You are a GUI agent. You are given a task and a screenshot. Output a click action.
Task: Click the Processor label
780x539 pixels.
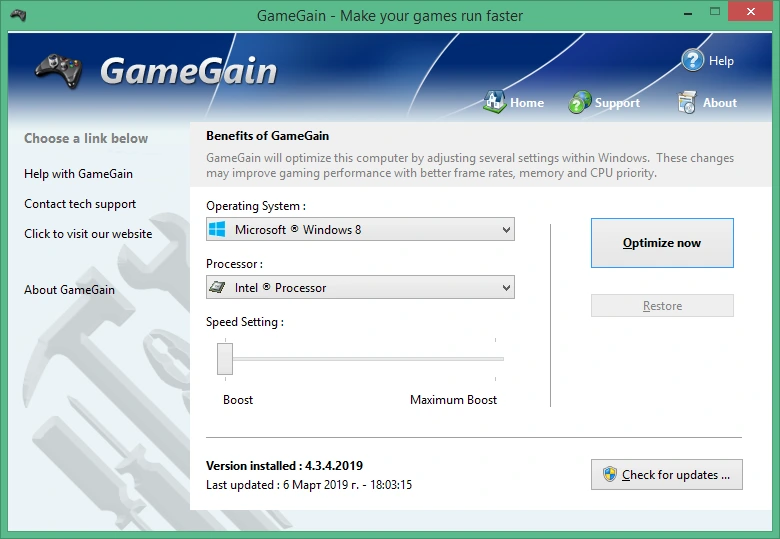(x=234, y=264)
